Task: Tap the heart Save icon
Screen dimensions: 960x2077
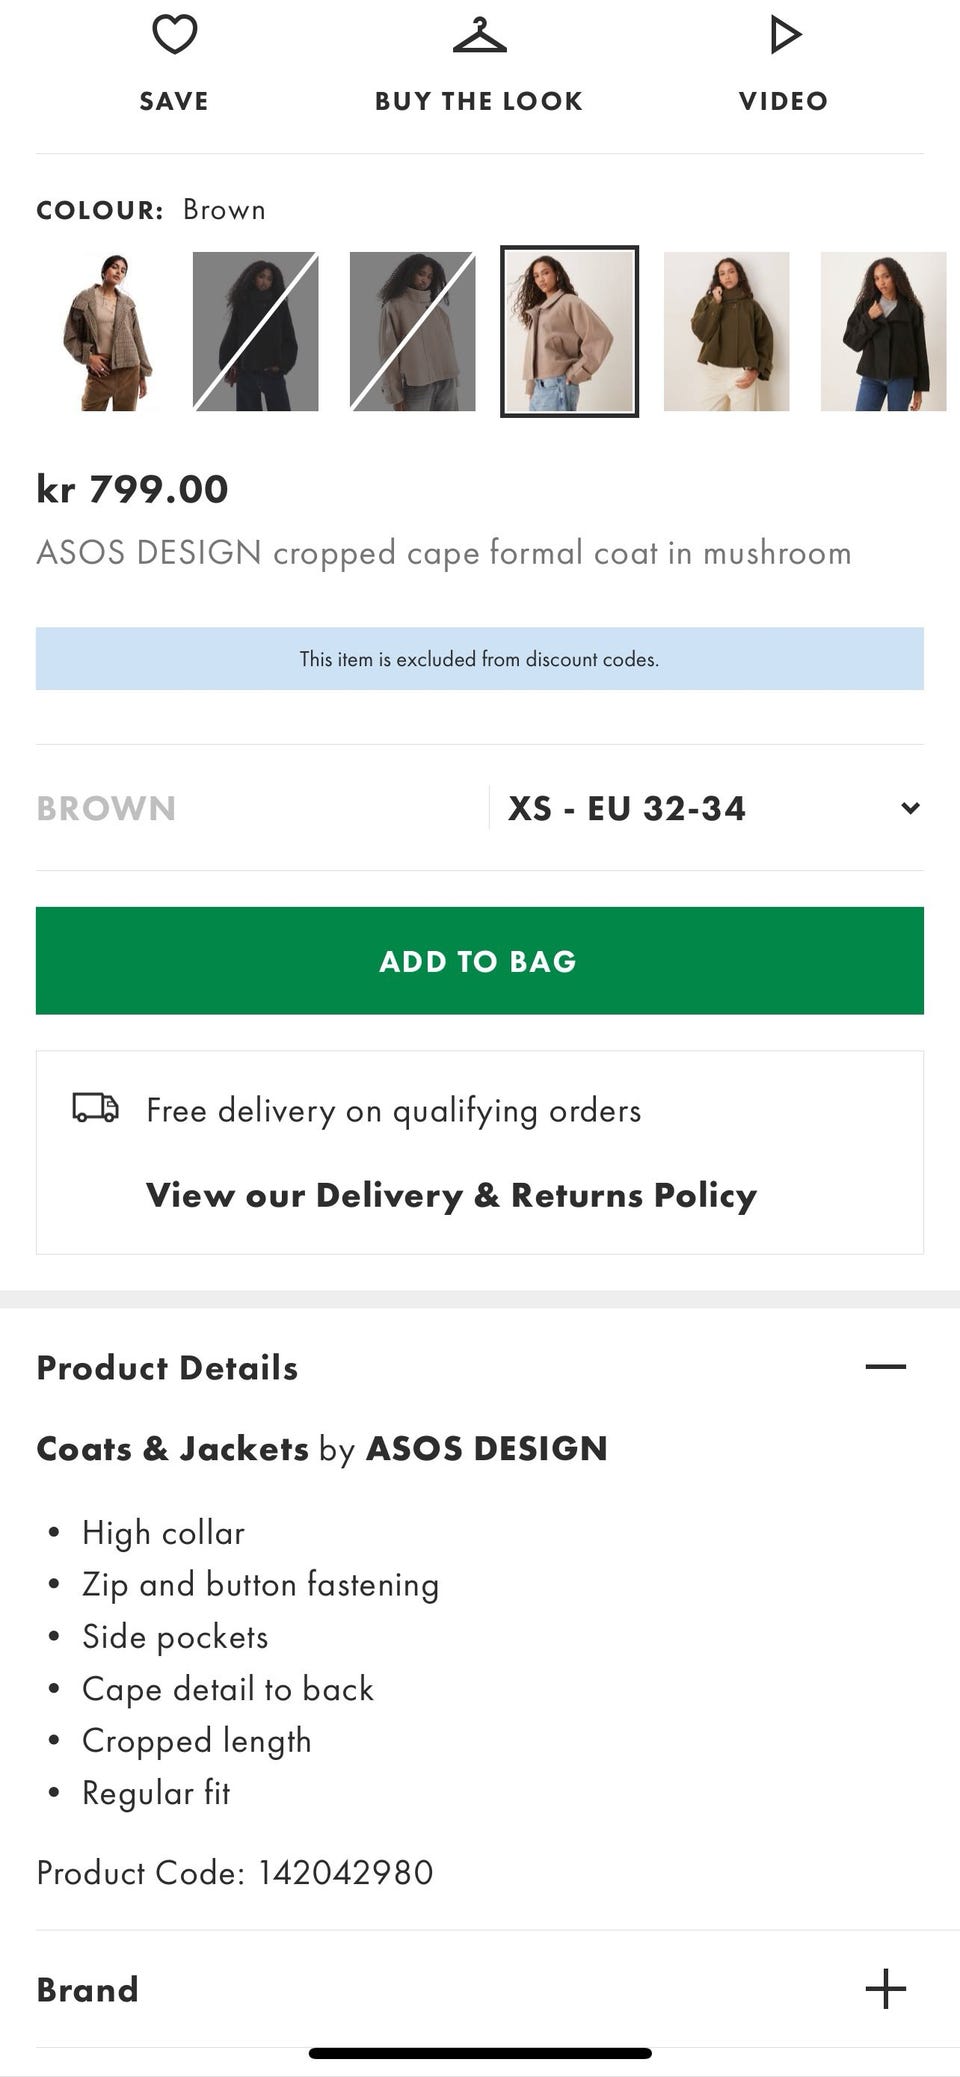Action: (x=174, y=35)
